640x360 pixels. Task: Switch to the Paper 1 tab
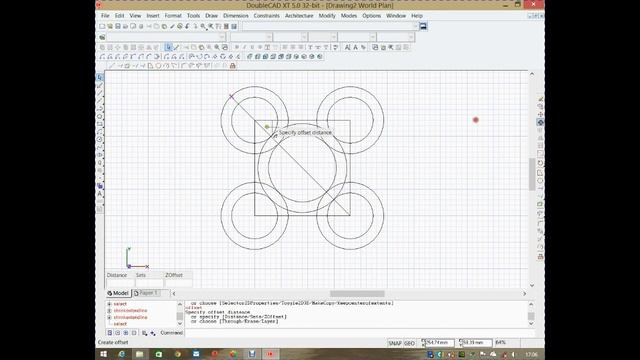pos(146,293)
